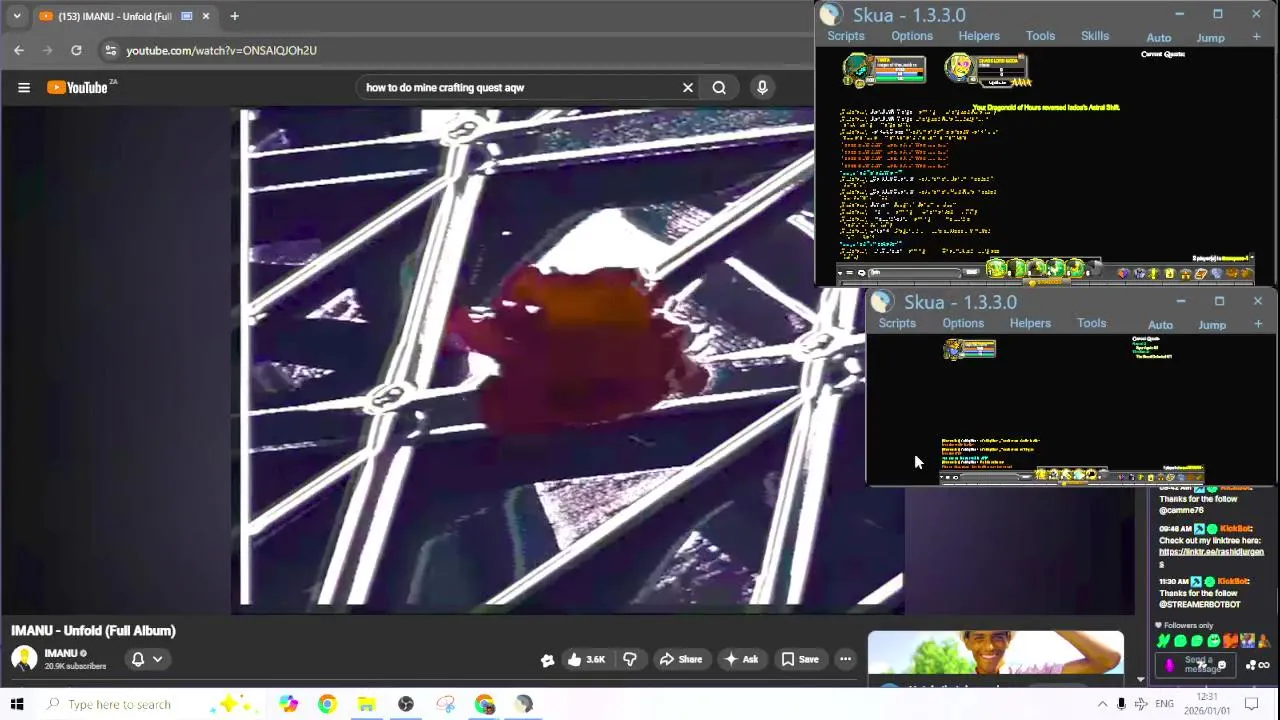Open Options menu in lower Skua window
The width and height of the screenshot is (1280, 720).
963,323
